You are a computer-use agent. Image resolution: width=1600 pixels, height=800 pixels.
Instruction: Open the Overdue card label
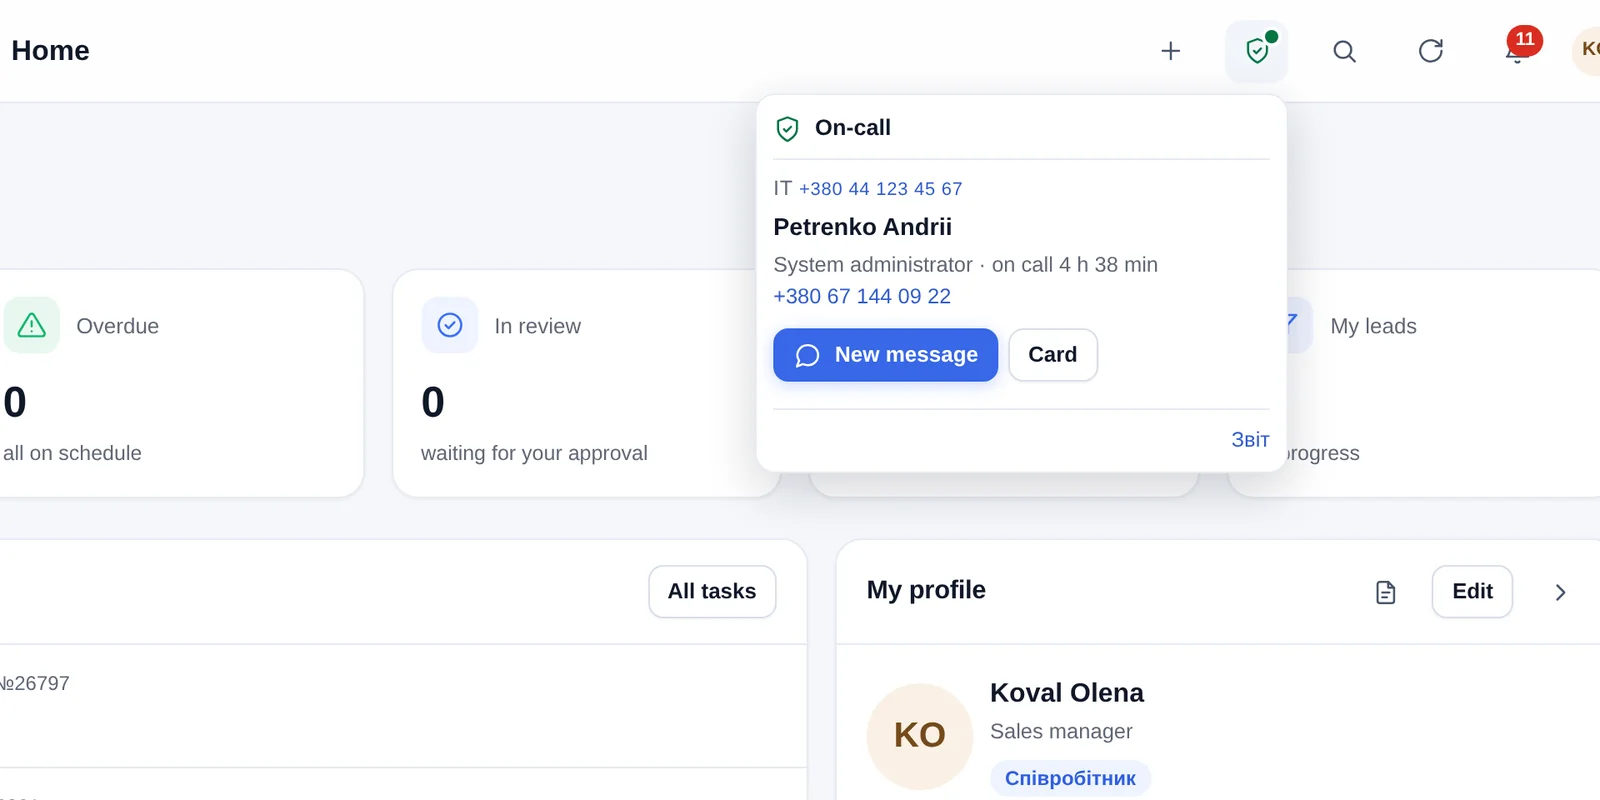pos(117,326)
